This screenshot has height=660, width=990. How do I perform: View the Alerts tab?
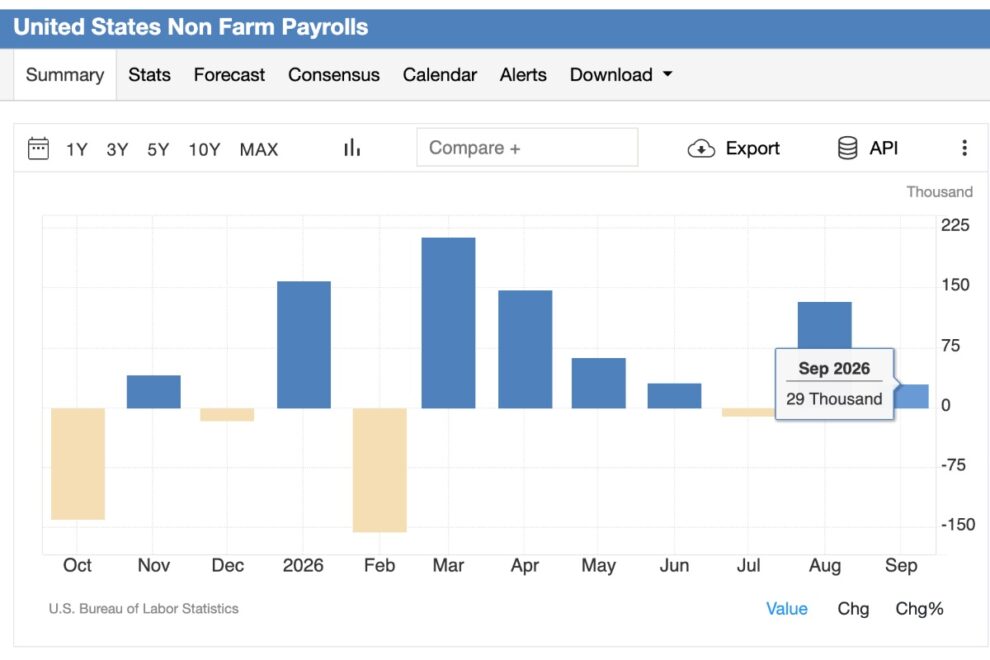point(523,75)
